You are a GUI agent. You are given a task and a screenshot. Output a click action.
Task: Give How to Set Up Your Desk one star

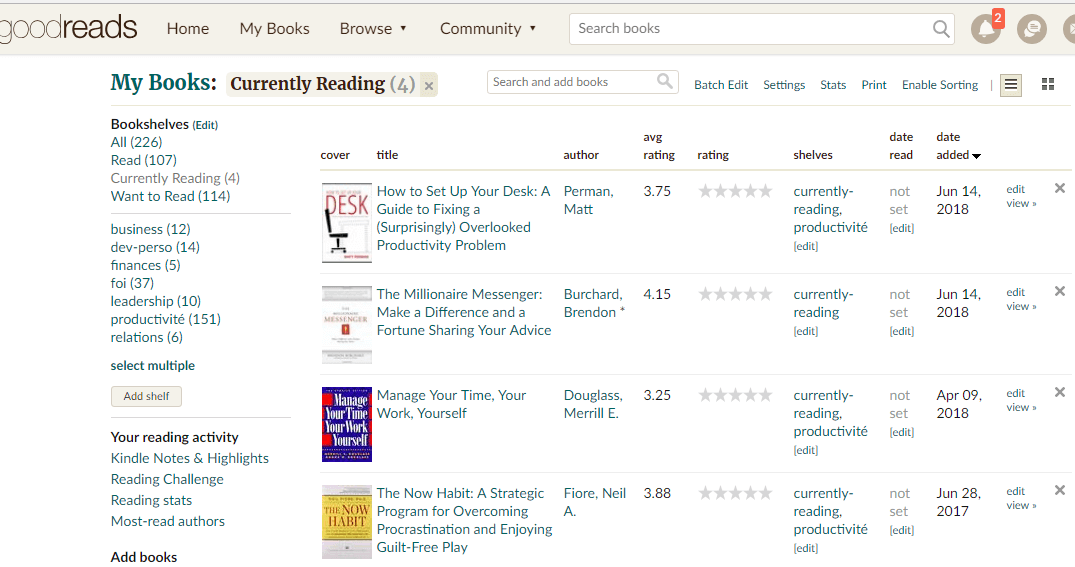coord(705,191)
